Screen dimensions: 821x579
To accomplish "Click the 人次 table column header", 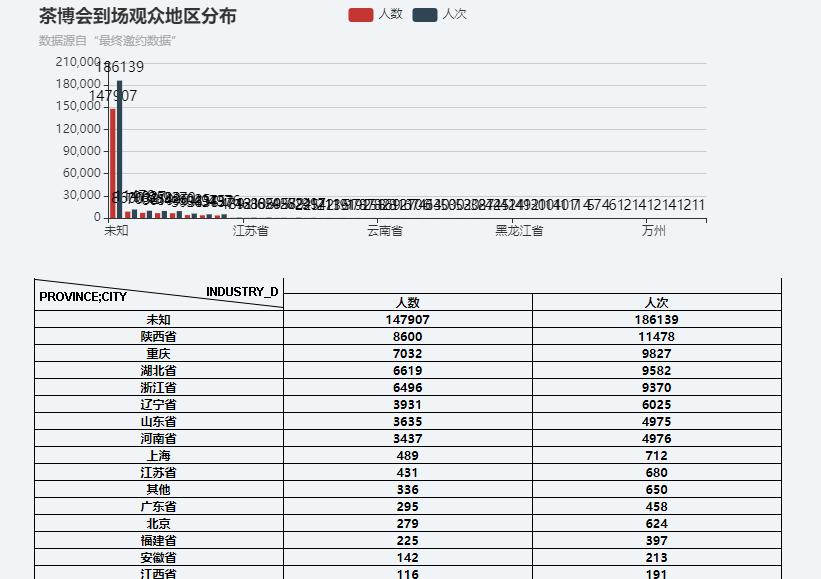I will click(x=657, y=303).
